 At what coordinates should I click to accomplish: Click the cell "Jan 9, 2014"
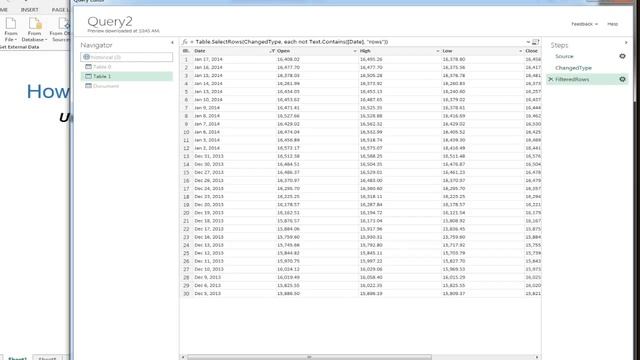pyautogui.click(x=207, y=108)
